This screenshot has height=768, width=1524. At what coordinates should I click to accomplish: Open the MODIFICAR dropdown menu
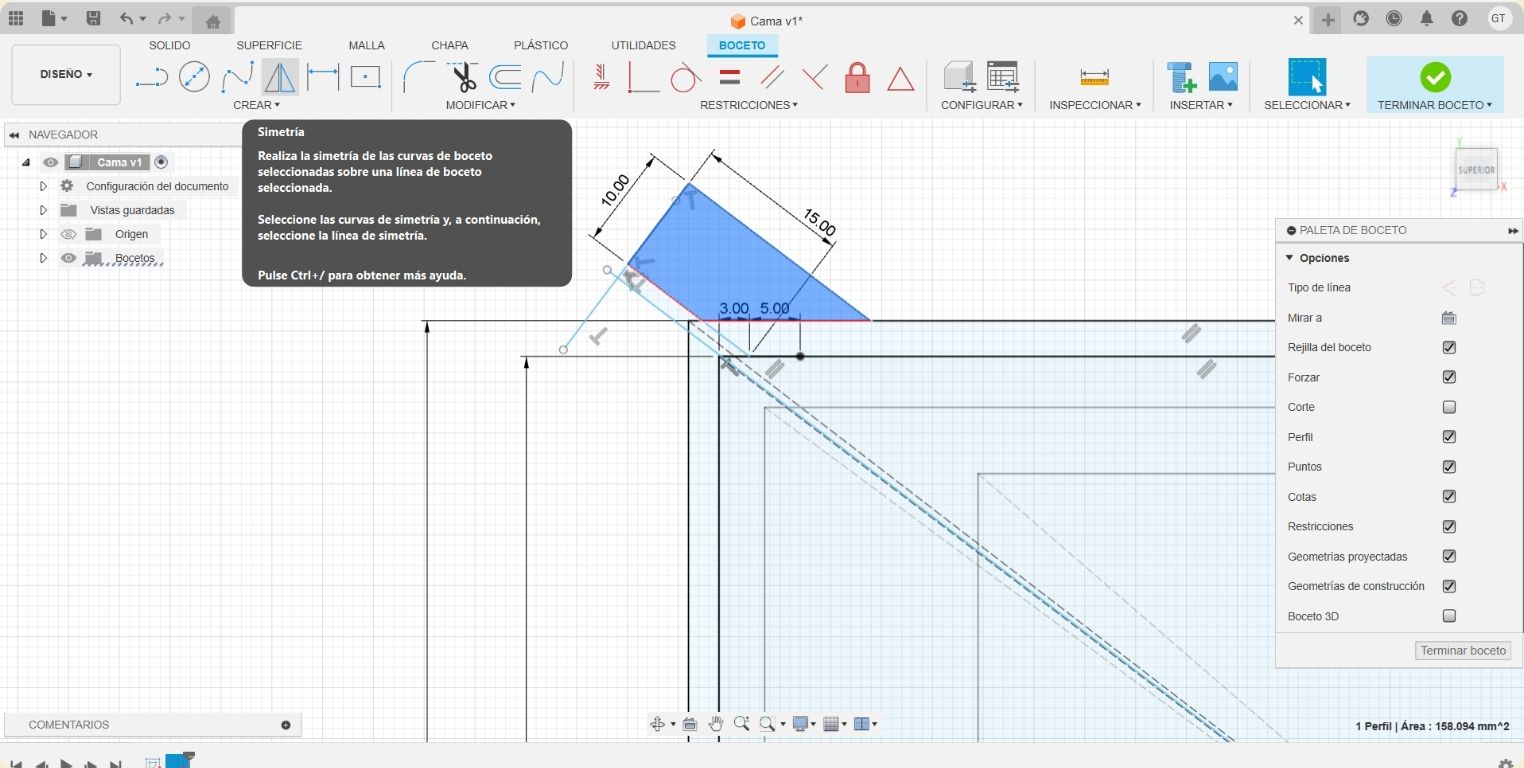click(x=480, y=105)
